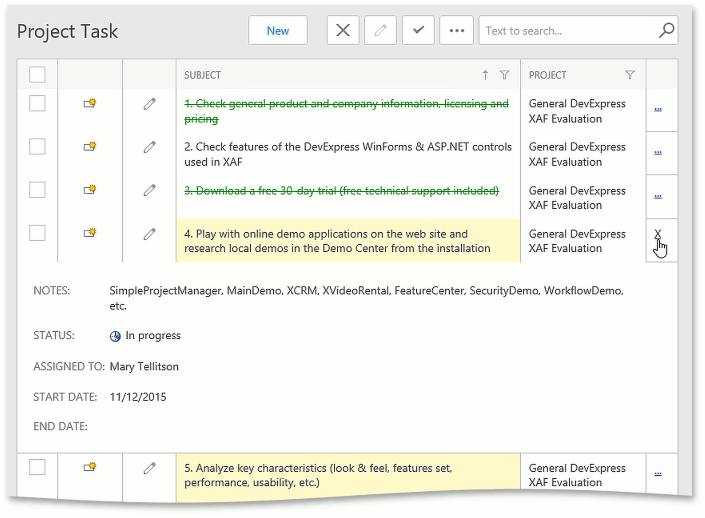Open the more actions ellipsis toolbar button
The image size is (705, 518).
[456, 31]
